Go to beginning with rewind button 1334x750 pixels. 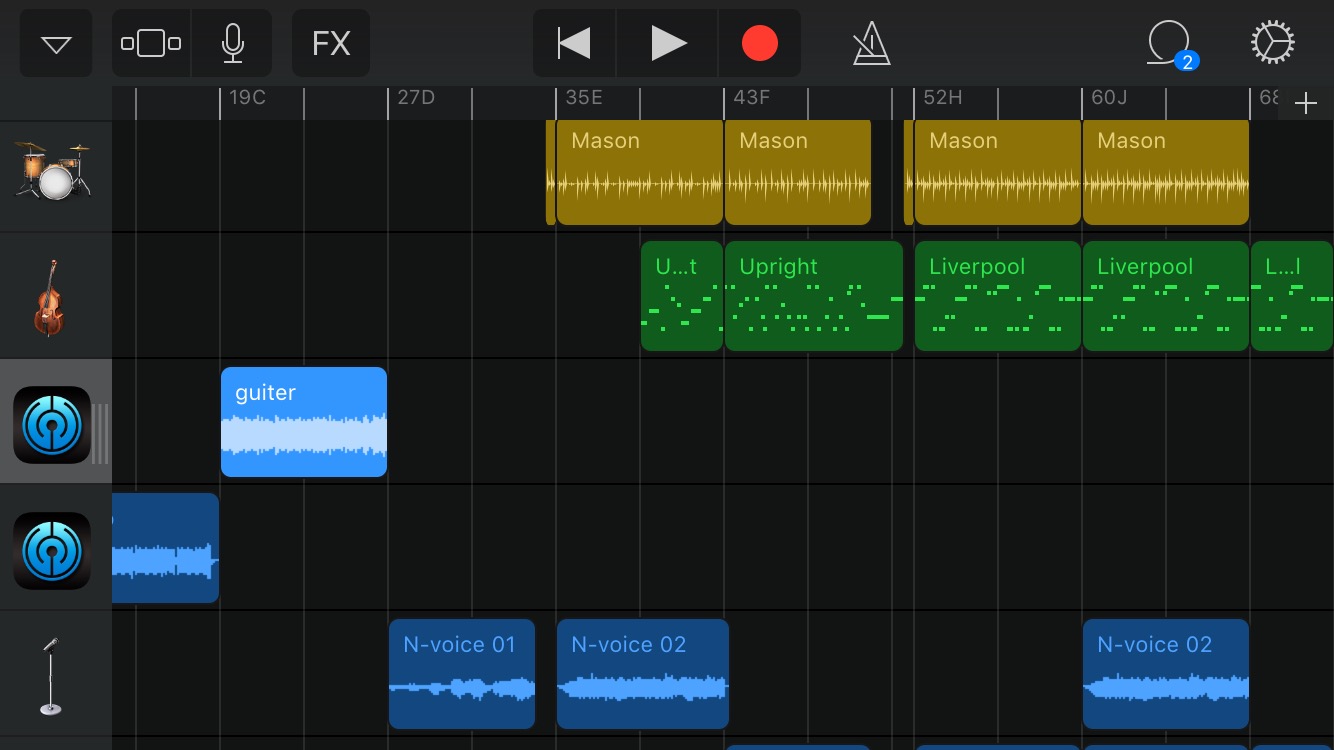tap(574, 44)
